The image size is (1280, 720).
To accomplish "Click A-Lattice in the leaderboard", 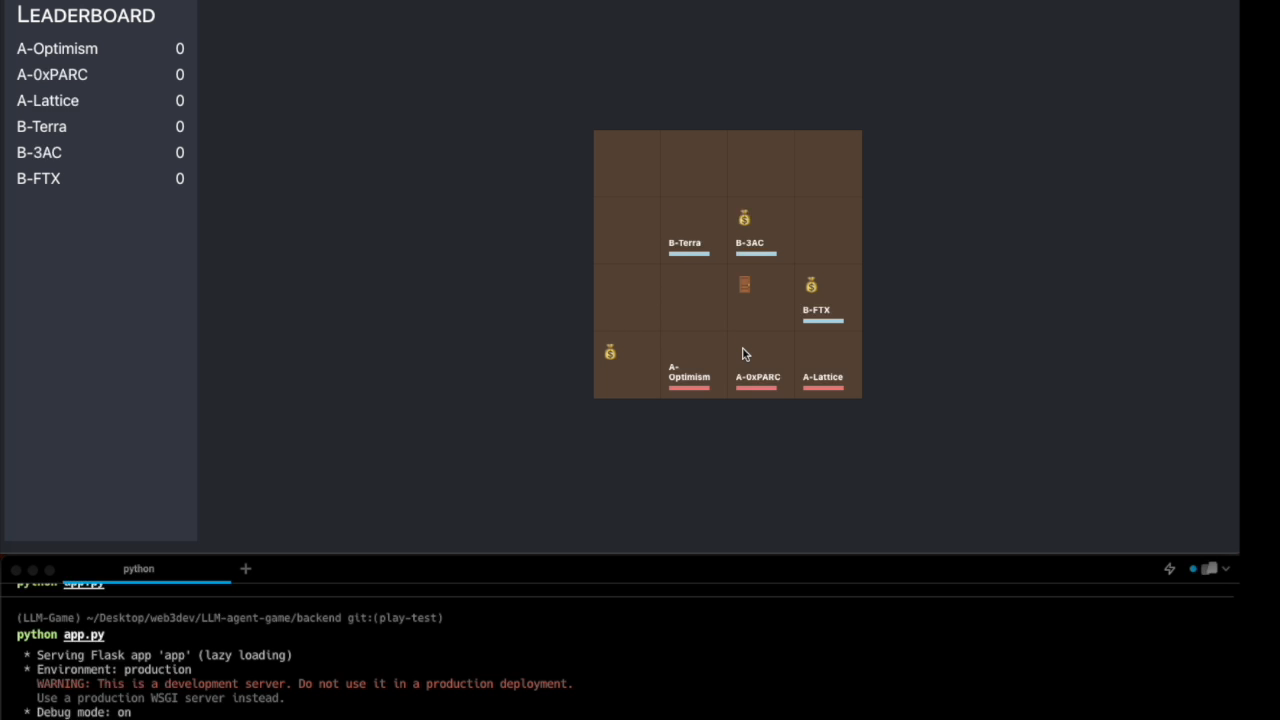I will point(48,101).
